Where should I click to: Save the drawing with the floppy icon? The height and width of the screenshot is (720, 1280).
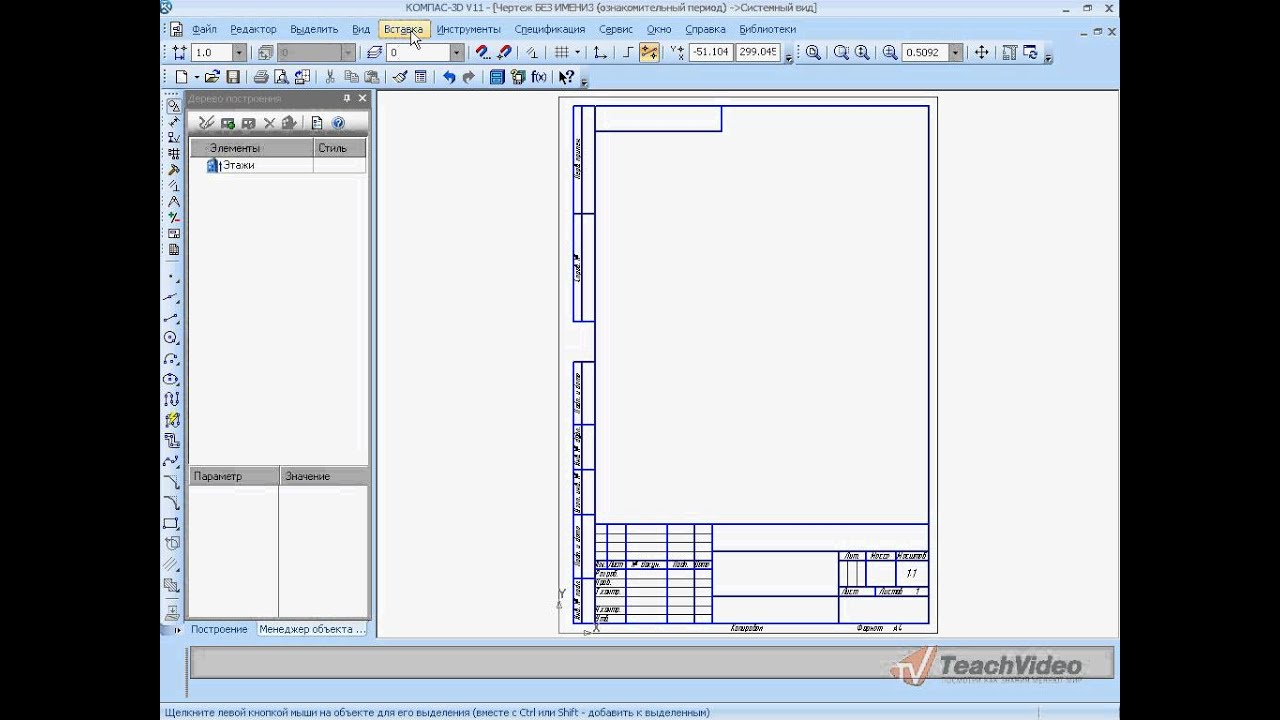(x=233, y=77)
